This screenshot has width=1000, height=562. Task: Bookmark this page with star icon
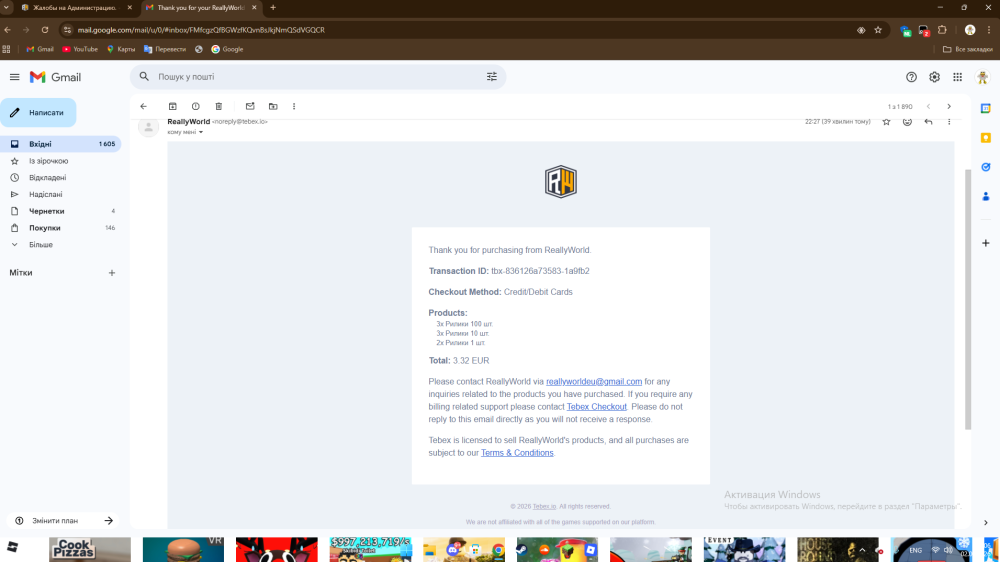(878, 30)
